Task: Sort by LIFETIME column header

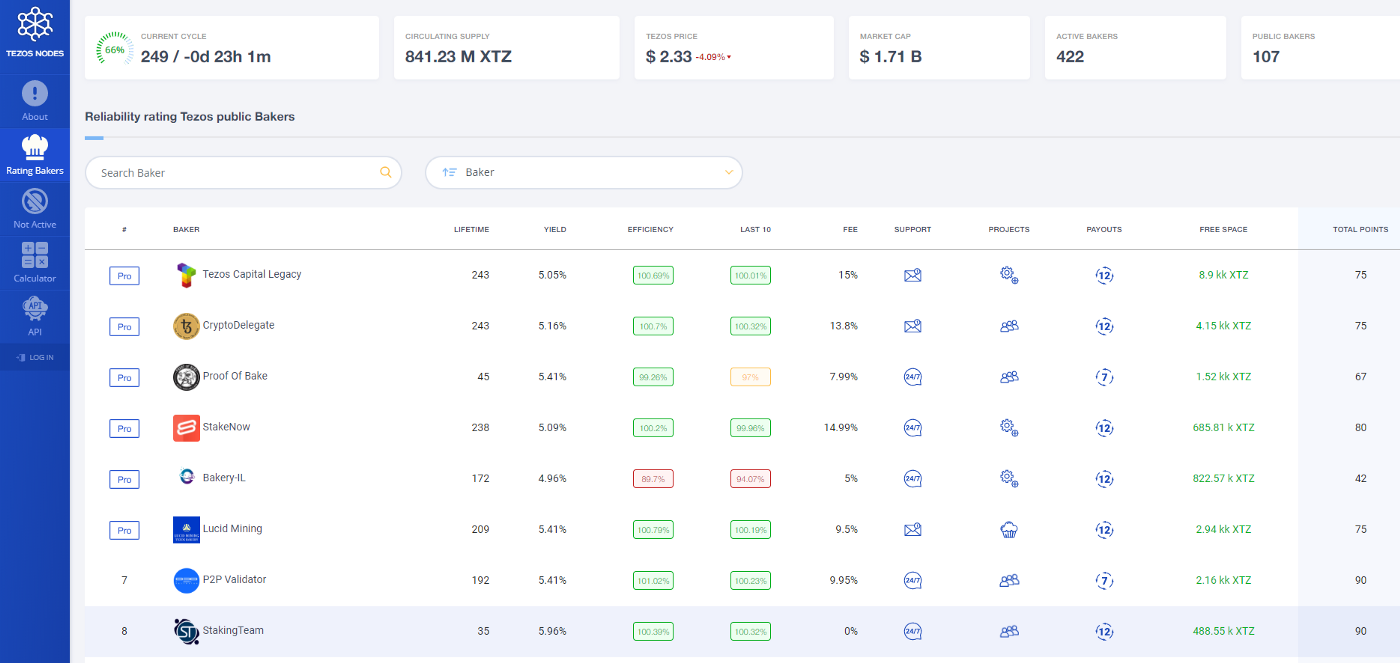Action: (471, 229)
